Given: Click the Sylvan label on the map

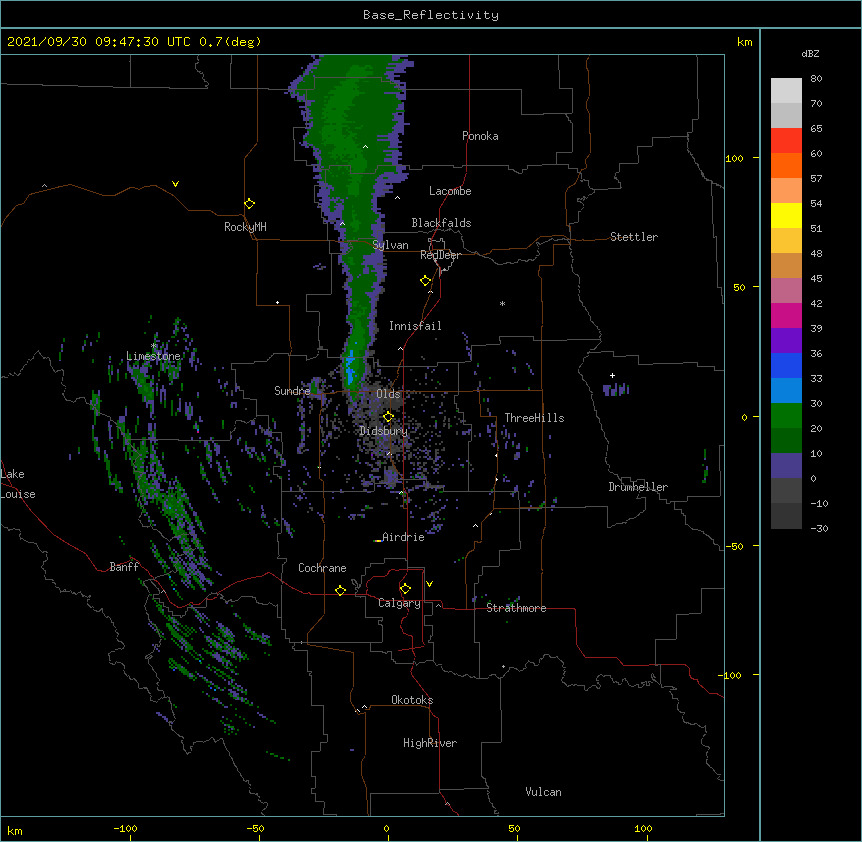Looking at the screenshot, I should coord(390,245).
